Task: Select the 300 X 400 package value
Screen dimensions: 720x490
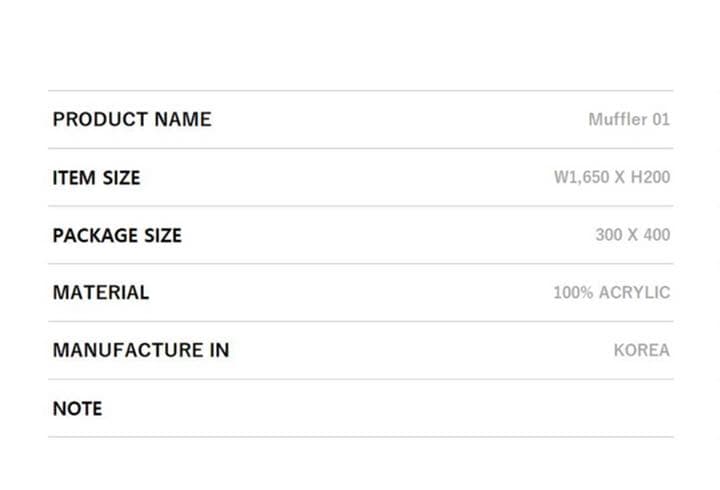Action: 632,236
